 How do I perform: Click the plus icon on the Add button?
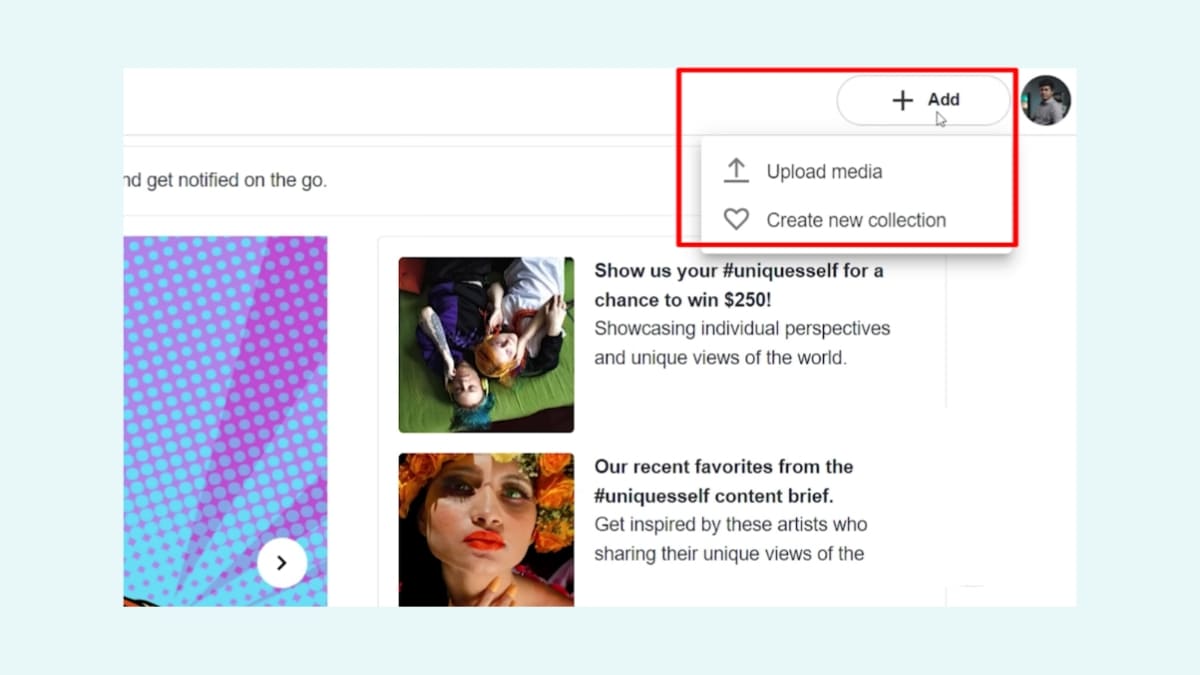pos(901,99)
